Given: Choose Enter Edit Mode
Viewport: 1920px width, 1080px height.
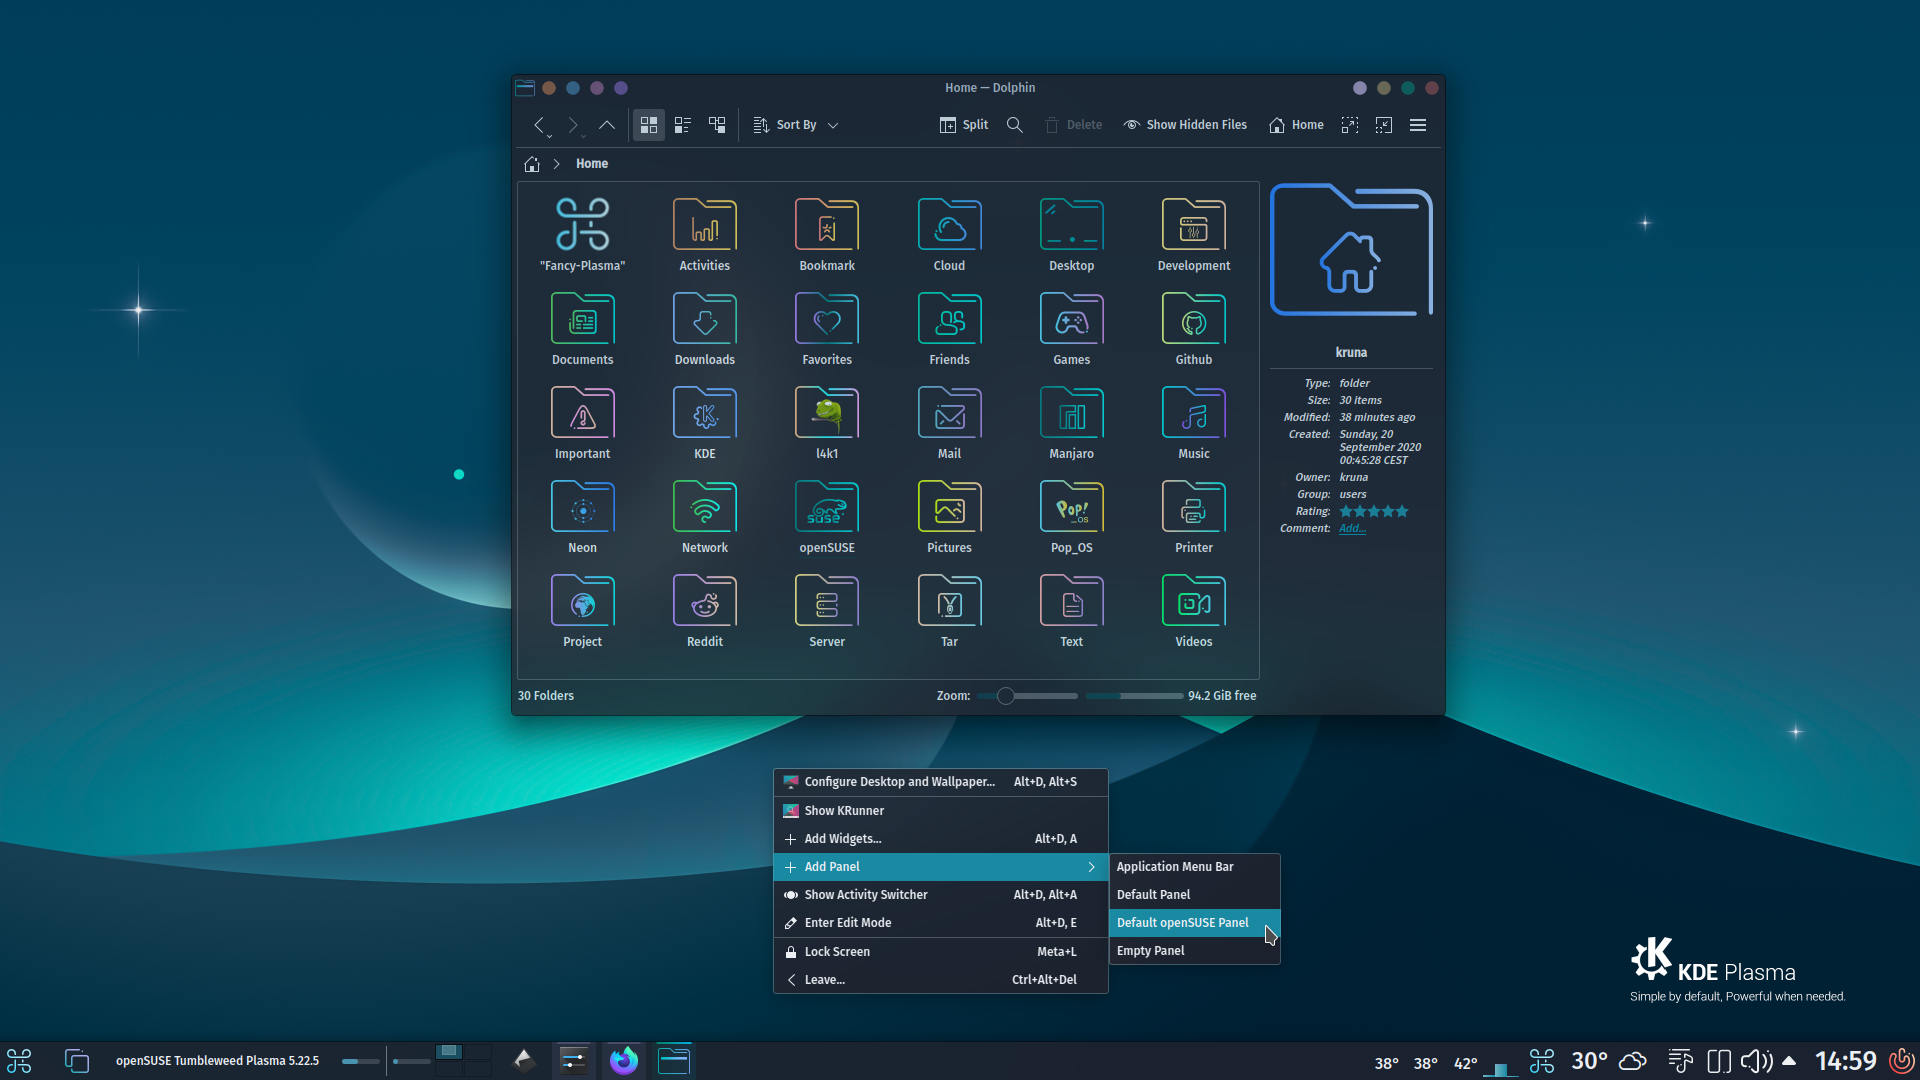Looking at the screenshot, I should (x=940, y=923).
